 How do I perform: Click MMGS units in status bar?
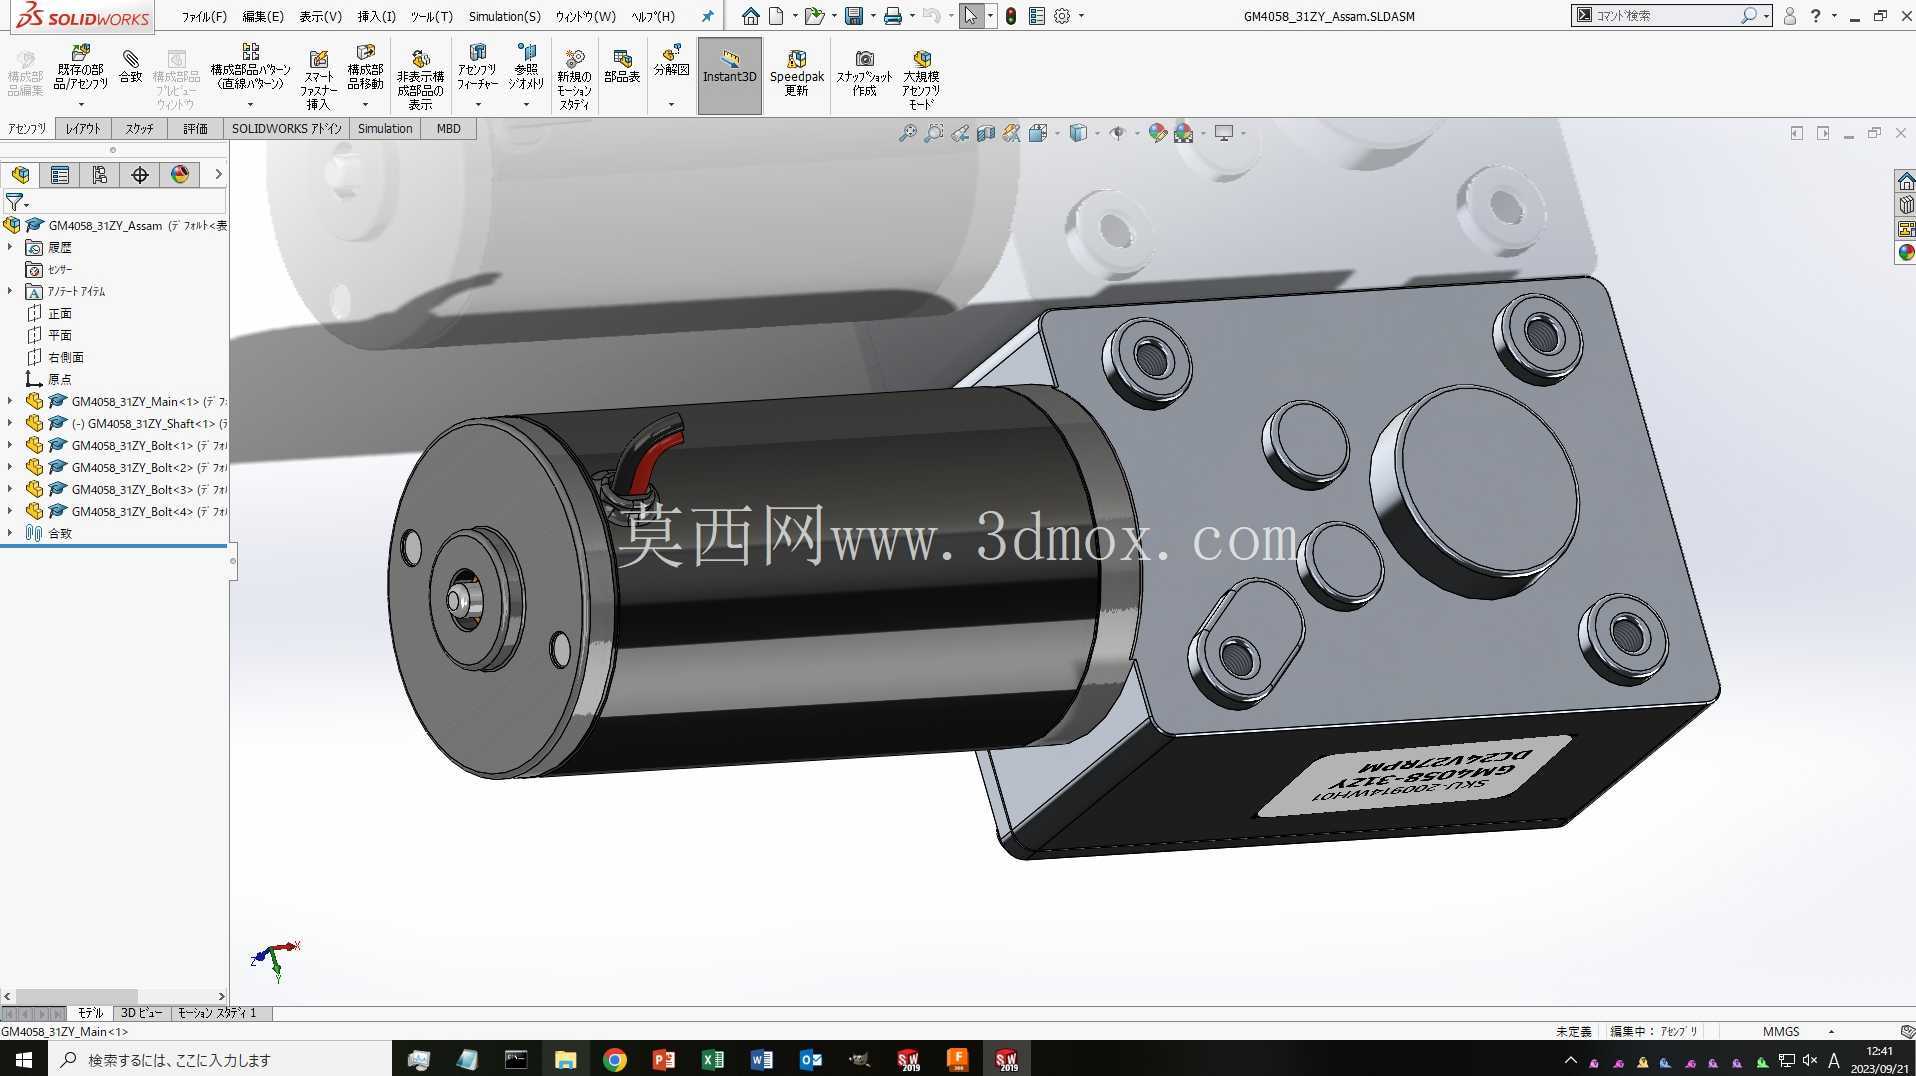[1781, 1031]
